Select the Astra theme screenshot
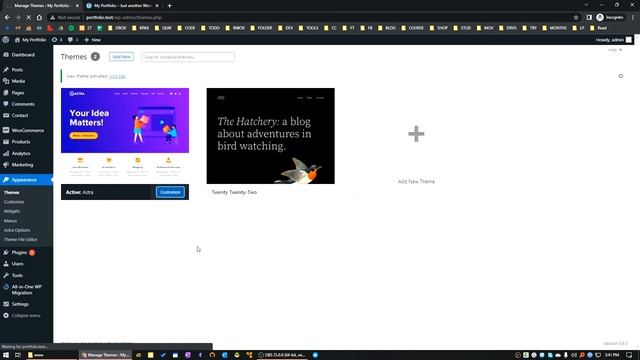 click(125, 136)
